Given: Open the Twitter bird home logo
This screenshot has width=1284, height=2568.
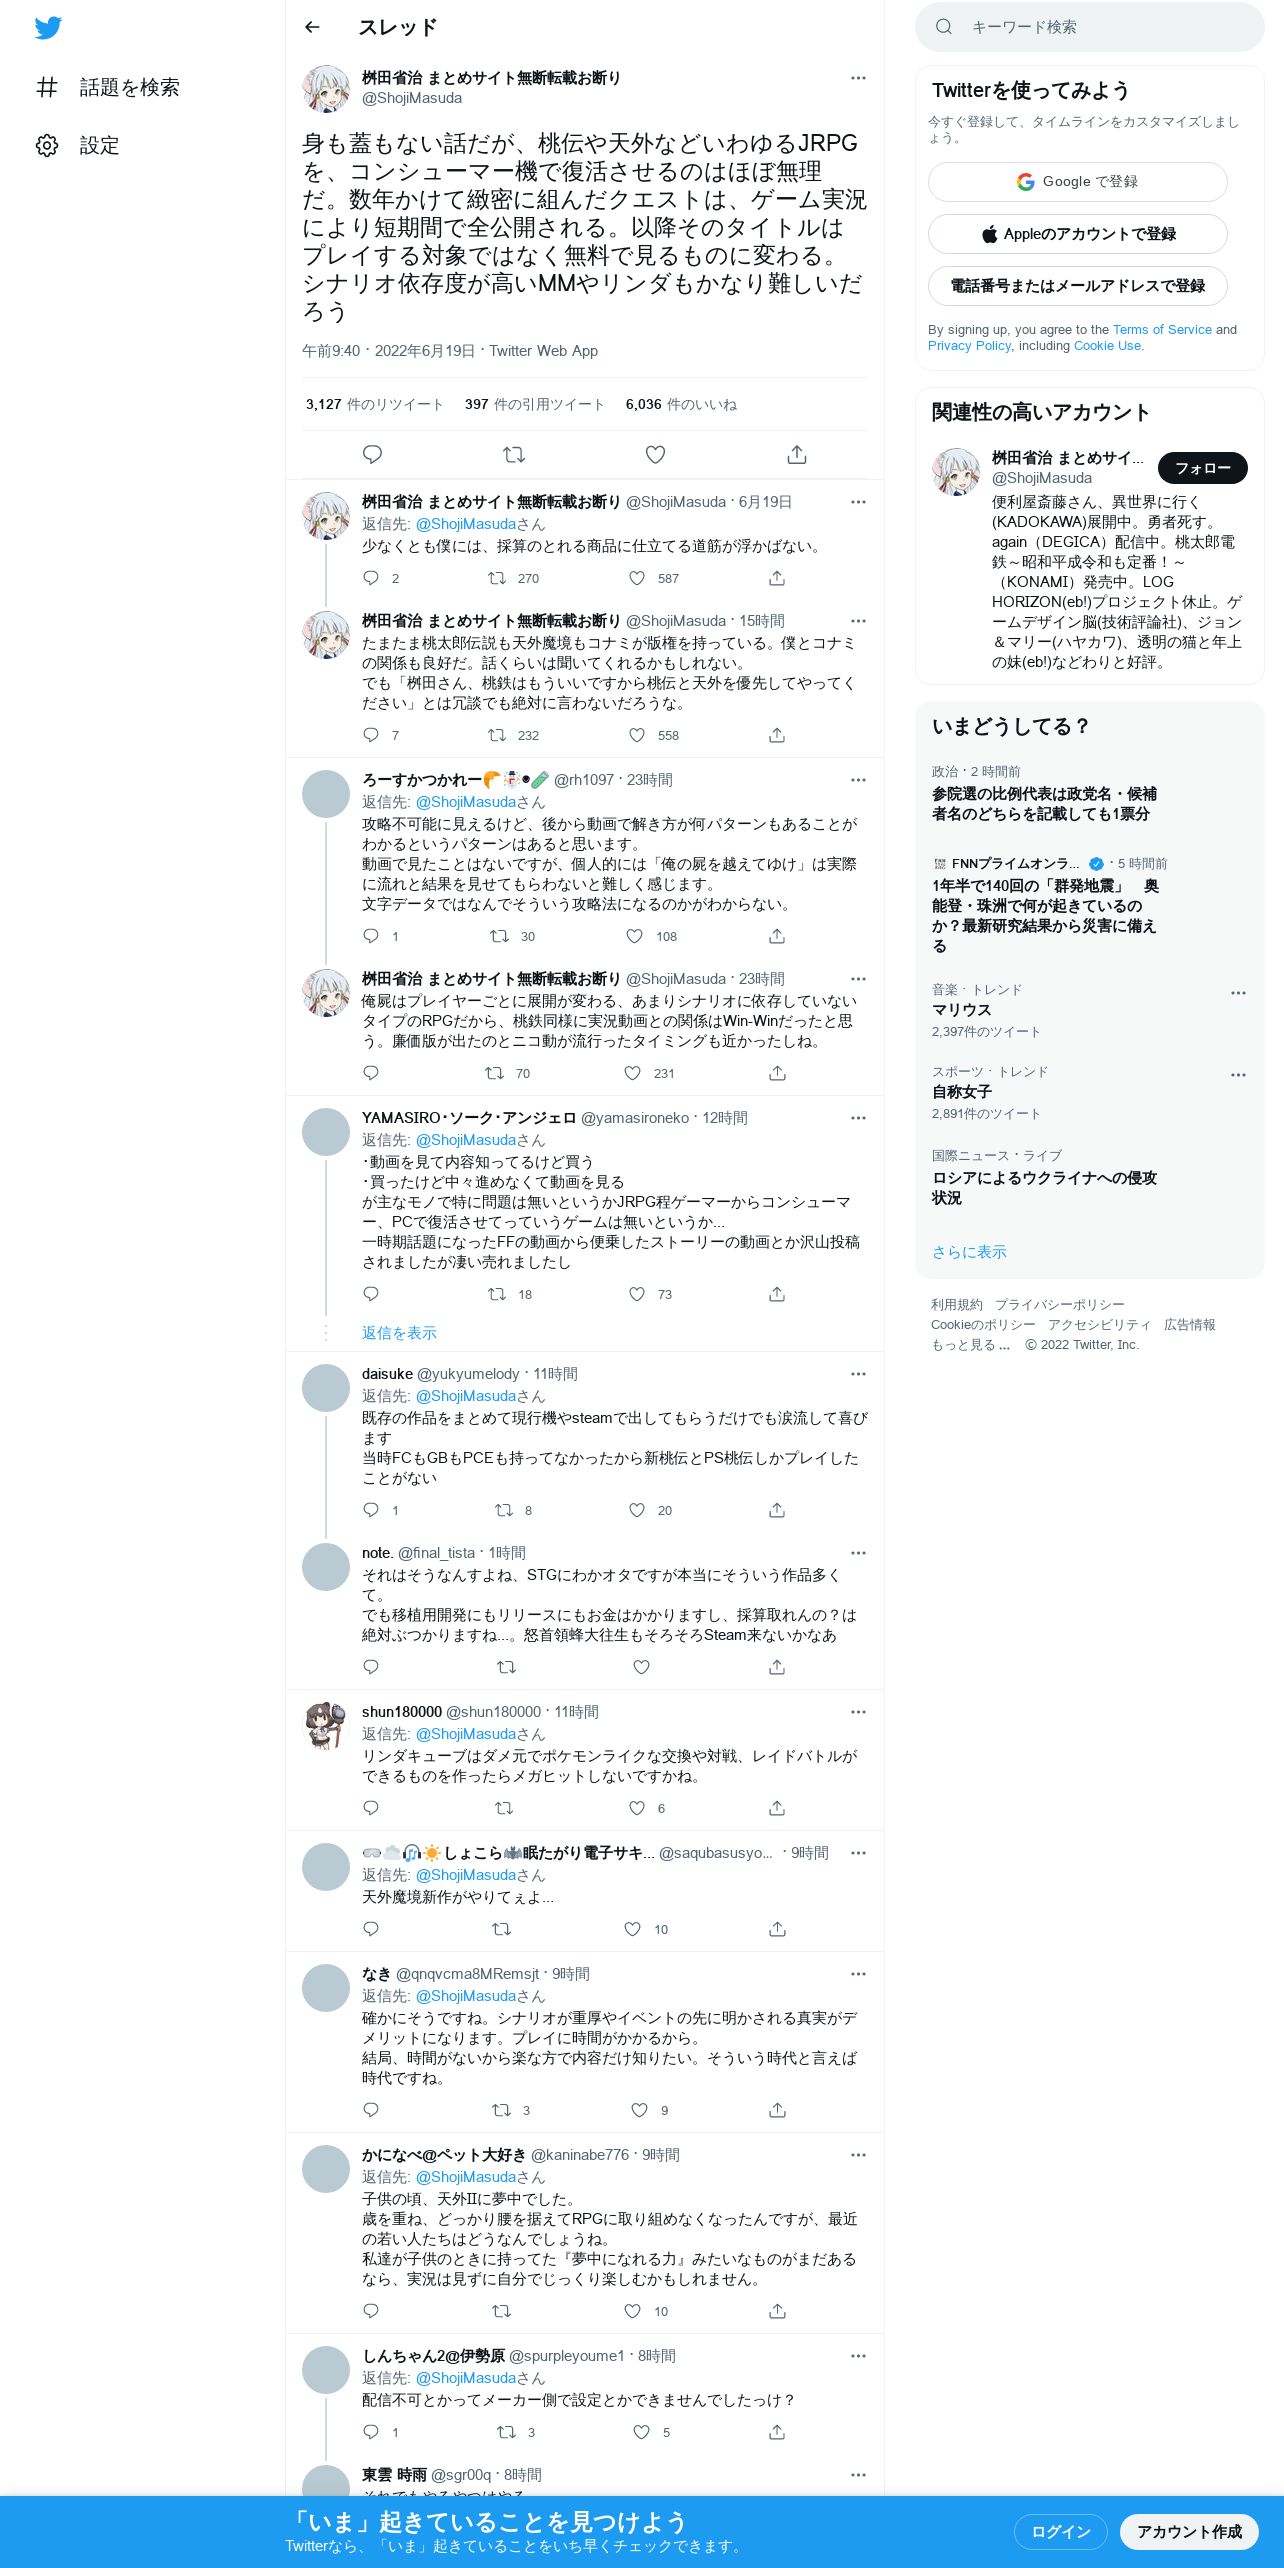Looking at the screenshot, I should coord(48,28).
